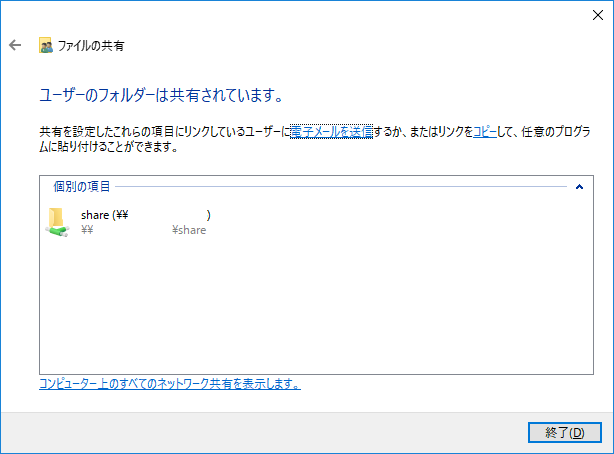The height and width of the screenshot is (454, 614).
Task: Collapse the 個別の項目 group chevron
Action: tap(579, 187)
